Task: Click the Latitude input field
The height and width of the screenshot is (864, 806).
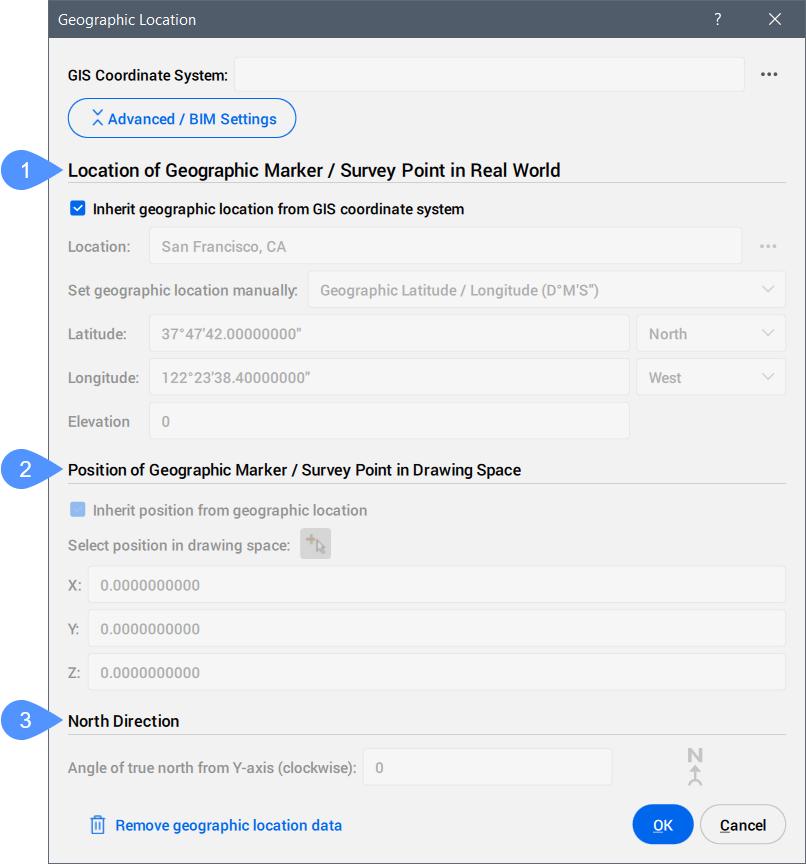Action: (x=389, y=334)
